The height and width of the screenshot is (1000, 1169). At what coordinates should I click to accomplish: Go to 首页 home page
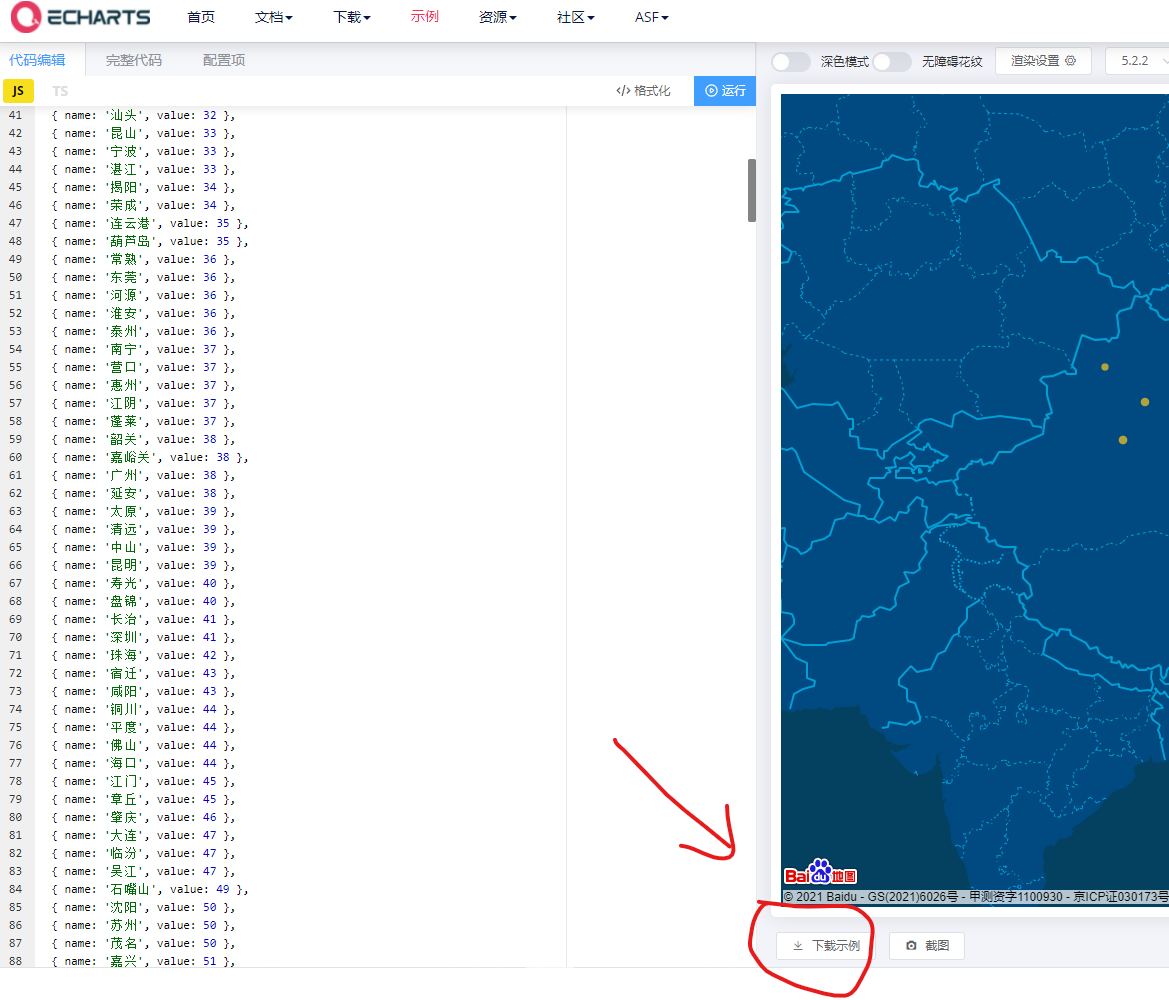point(200,17)
